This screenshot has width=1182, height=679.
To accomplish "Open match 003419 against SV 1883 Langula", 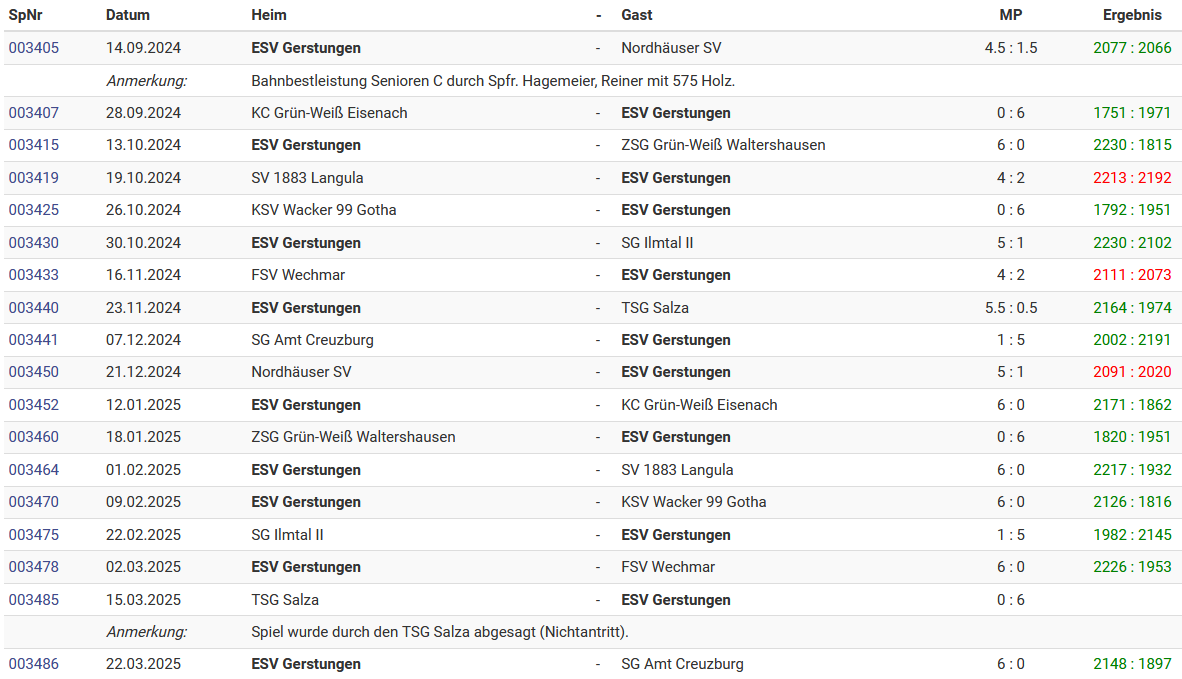I will [34, 179].
